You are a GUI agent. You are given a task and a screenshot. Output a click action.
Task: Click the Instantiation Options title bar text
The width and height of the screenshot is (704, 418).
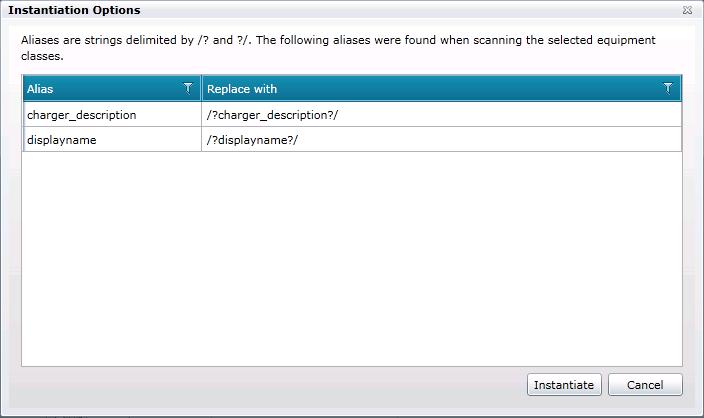75,10
